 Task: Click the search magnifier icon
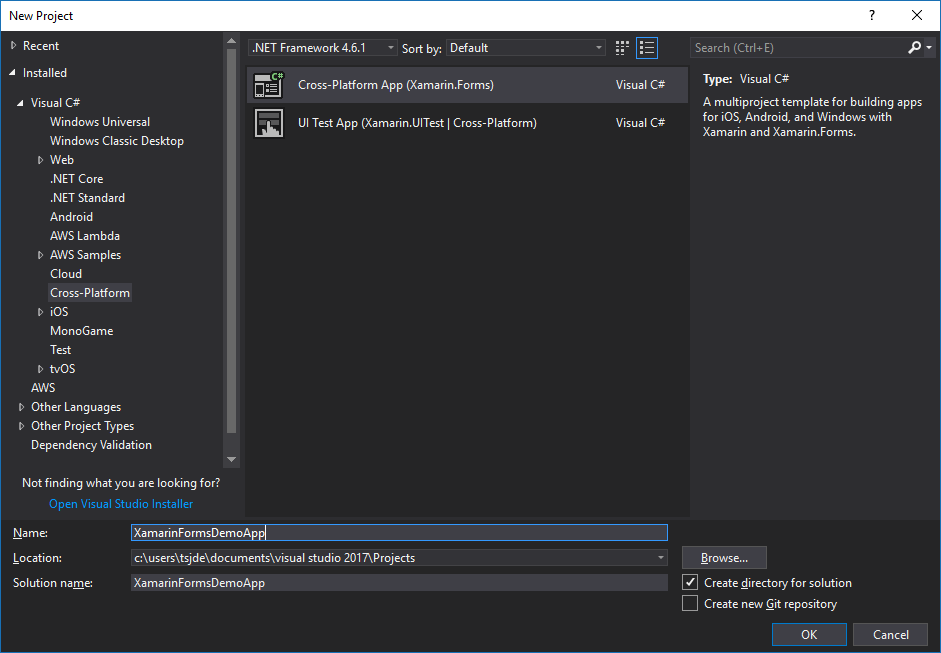pyautogui.click(x=914, y=48)
